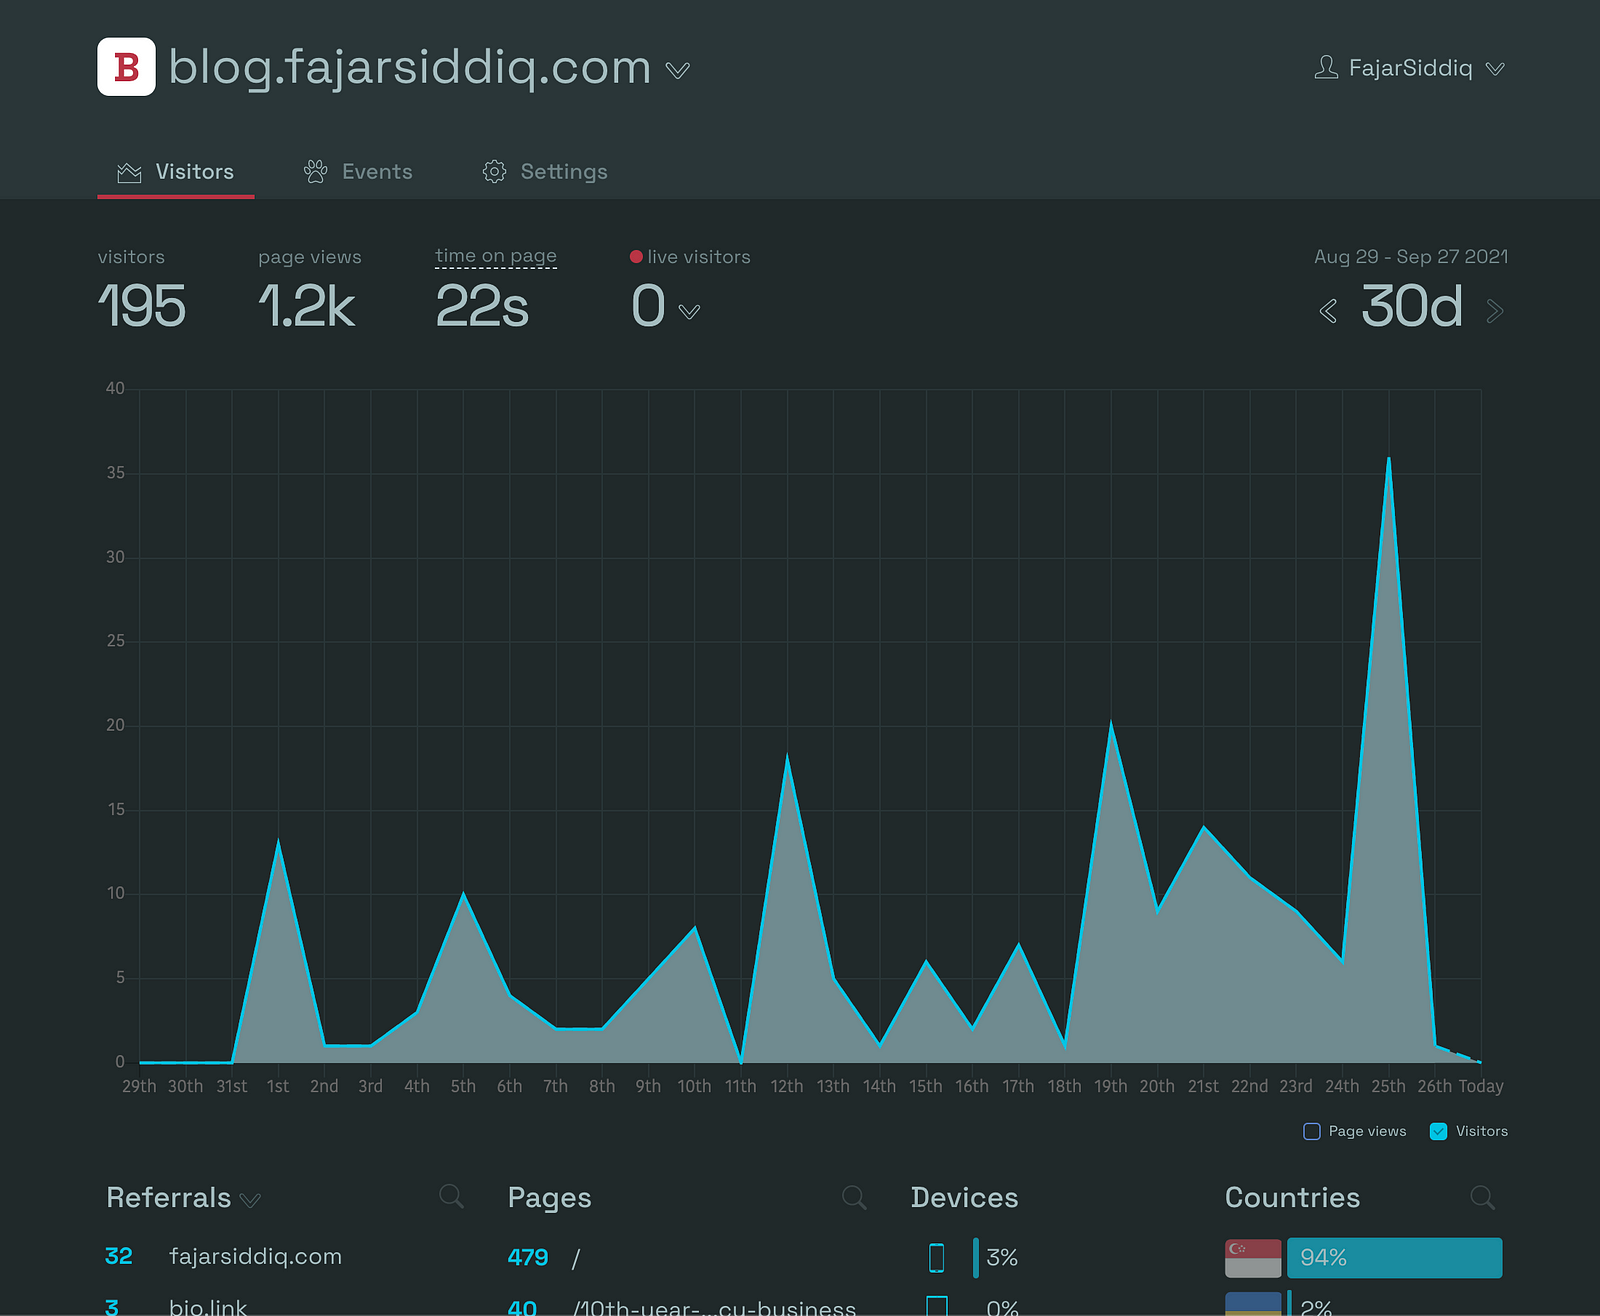Viewport: 1600px width, 1316px height.
Task: Click the page count 479
Action: coord(528,1257)
